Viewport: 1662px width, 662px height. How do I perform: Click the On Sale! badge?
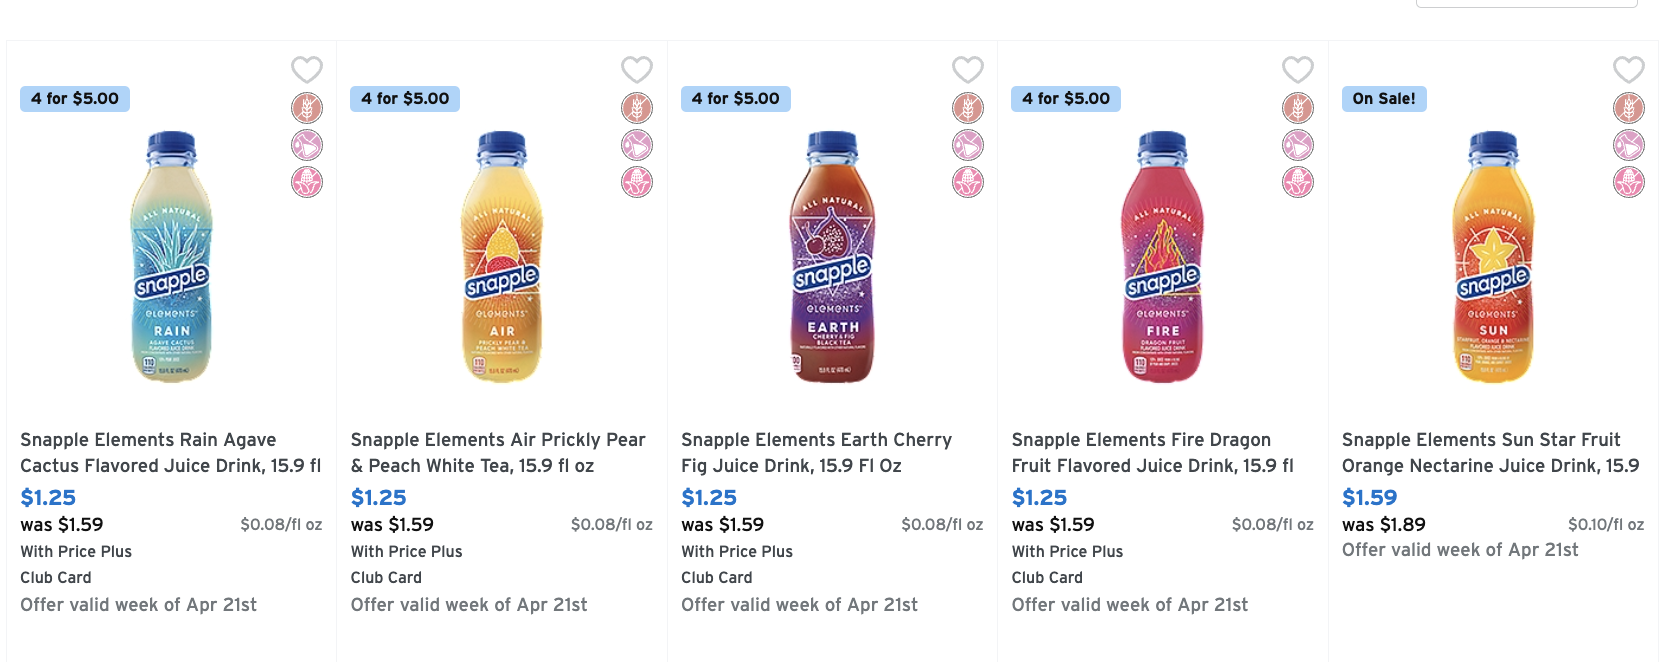(x=1384, y=99)
